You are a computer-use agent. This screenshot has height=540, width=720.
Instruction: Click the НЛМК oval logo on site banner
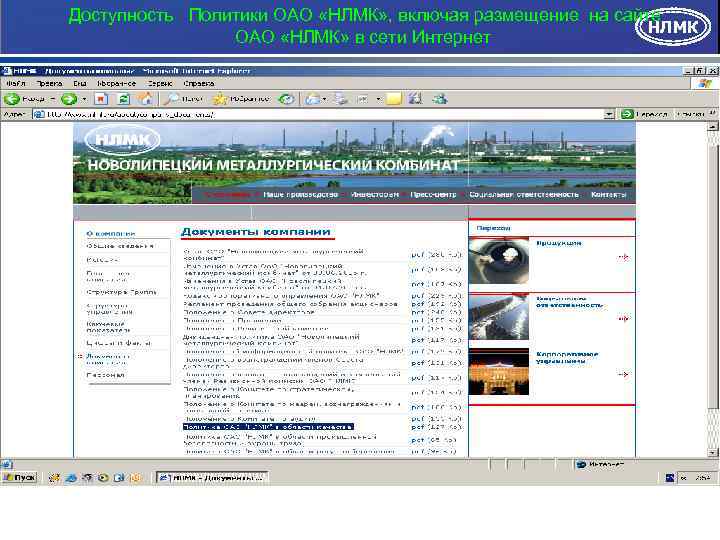[x=122, y=140]
